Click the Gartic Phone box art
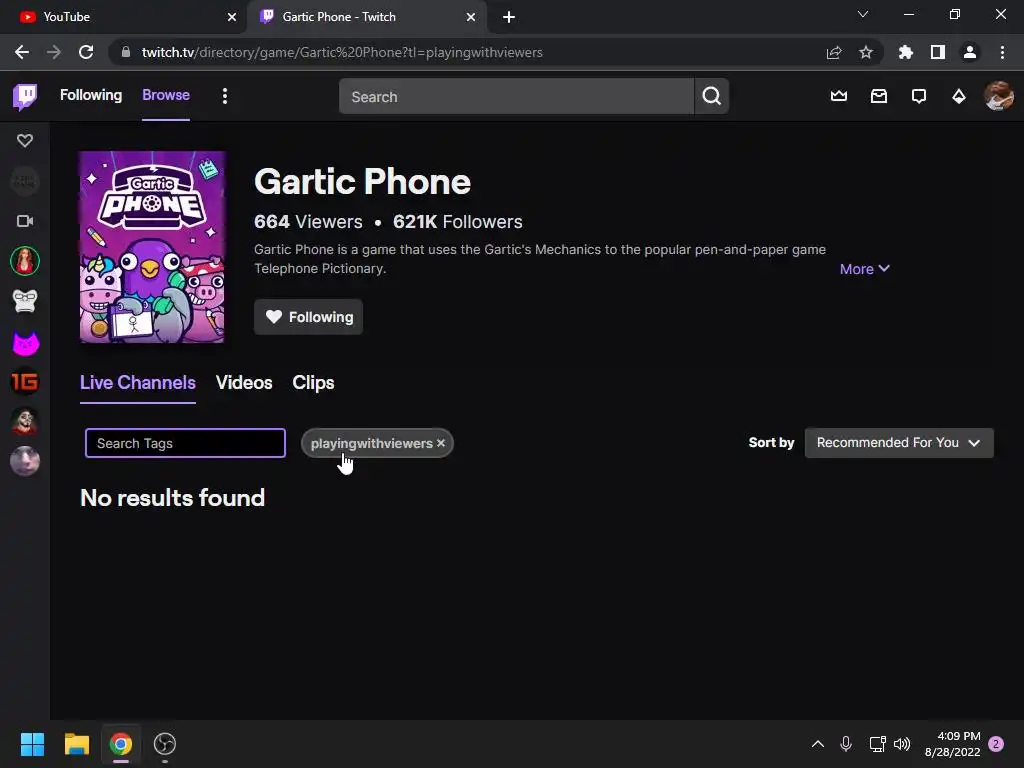The height and width of the screenshot is (768, 1024). tap(152, 247)
